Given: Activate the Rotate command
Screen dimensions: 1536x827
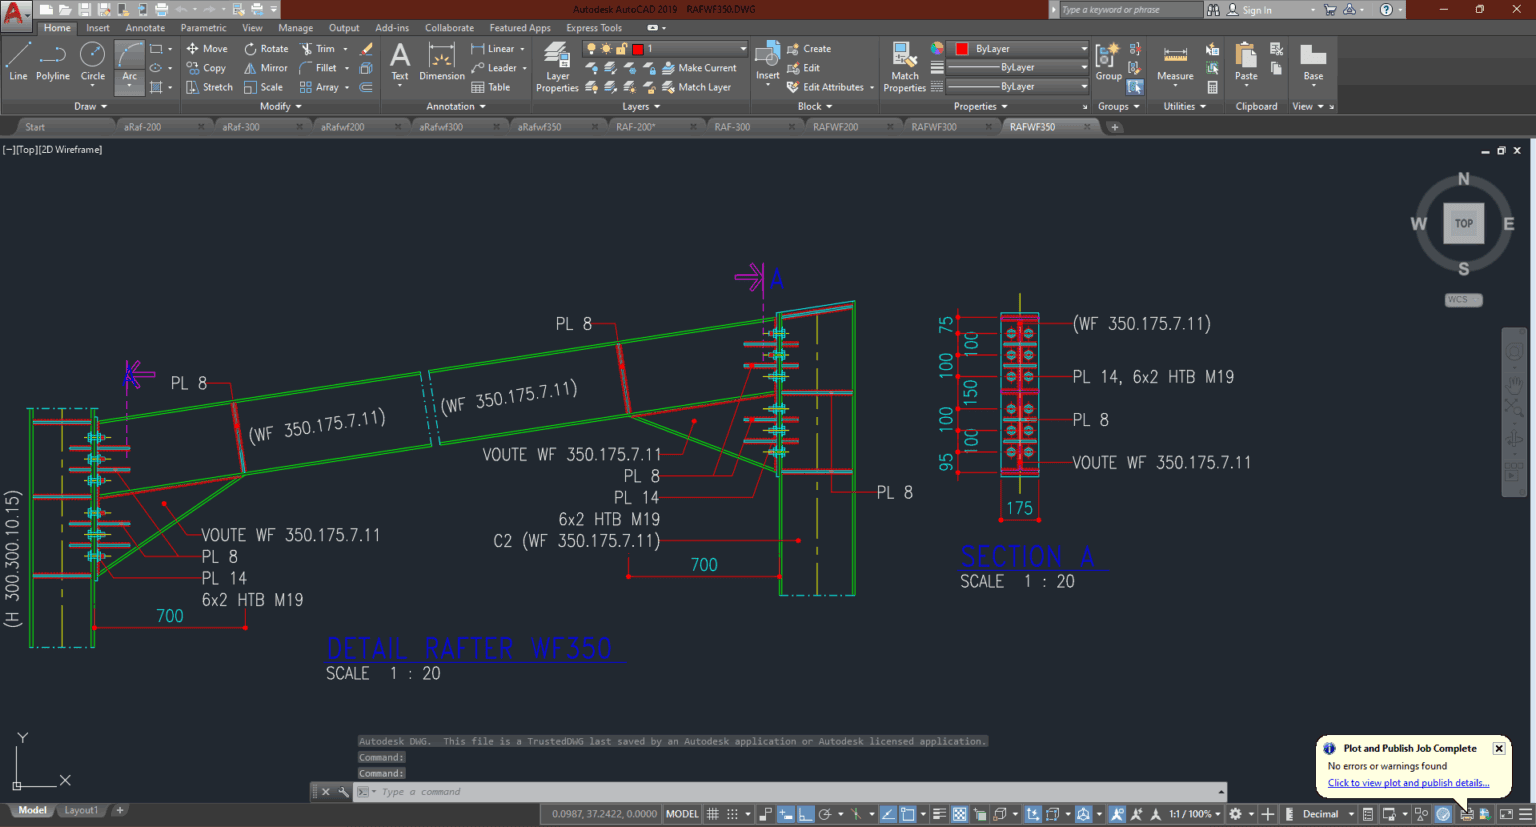Looking at the screenshot, I should click(x=266, y=47).
